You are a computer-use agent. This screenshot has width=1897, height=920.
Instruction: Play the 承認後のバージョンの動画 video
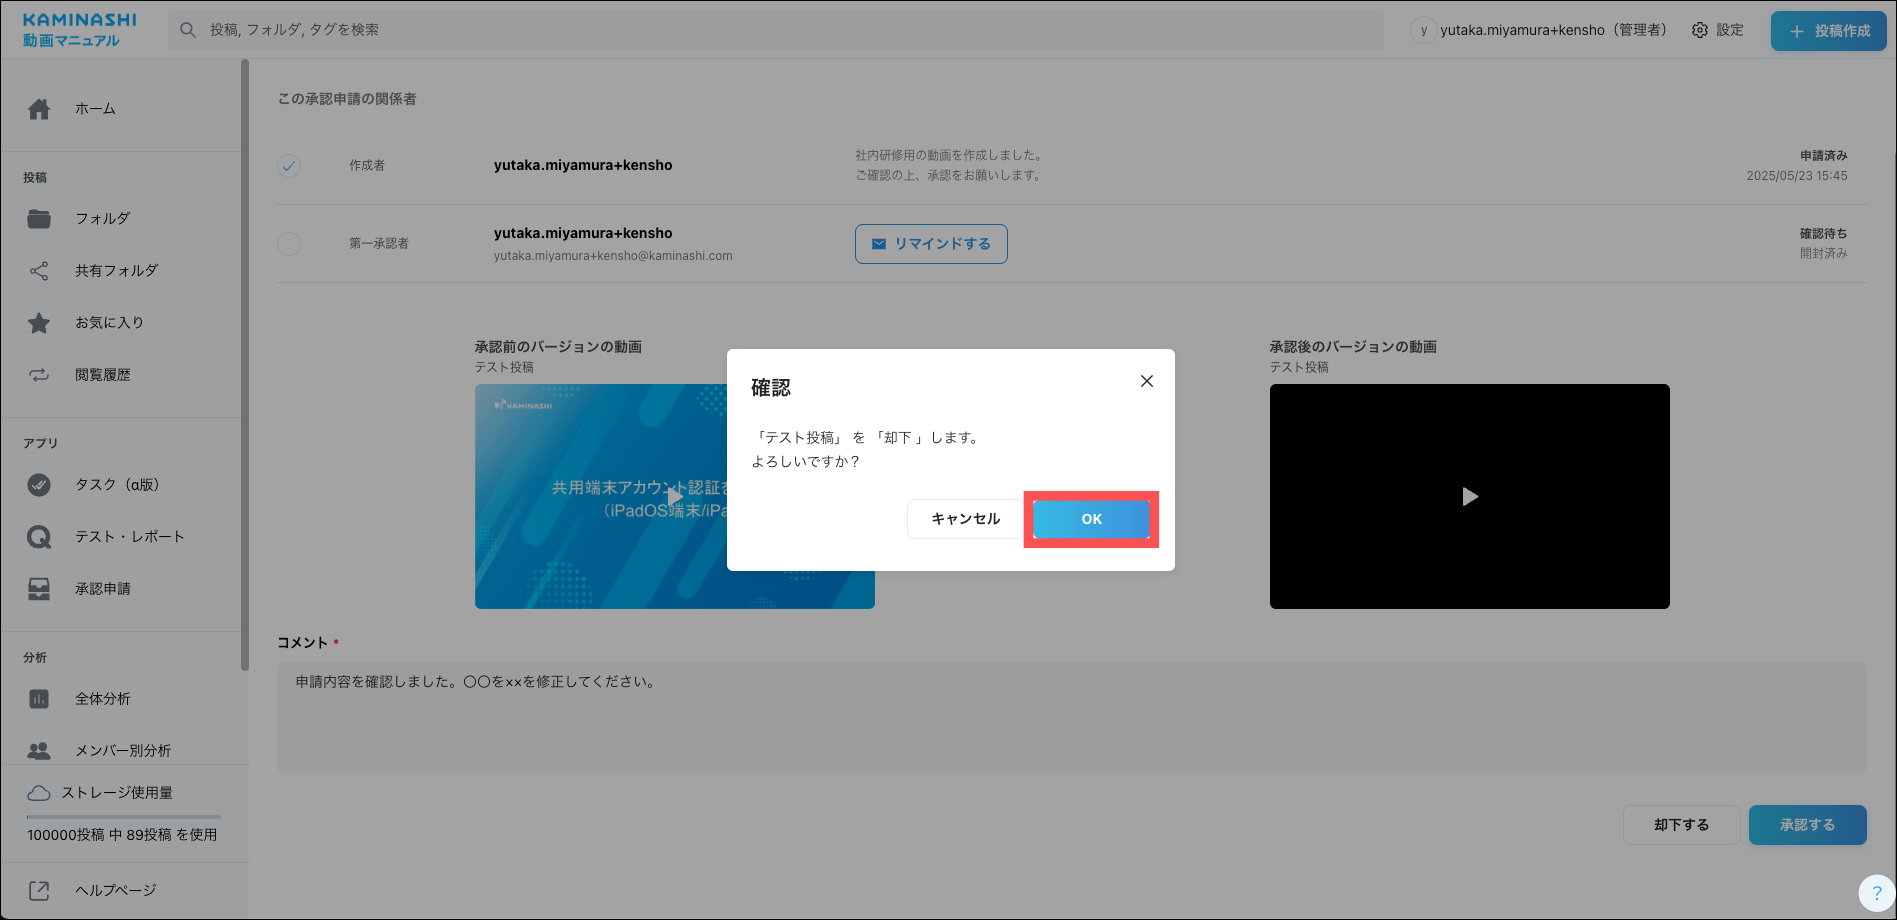[x=1469, y=496]
